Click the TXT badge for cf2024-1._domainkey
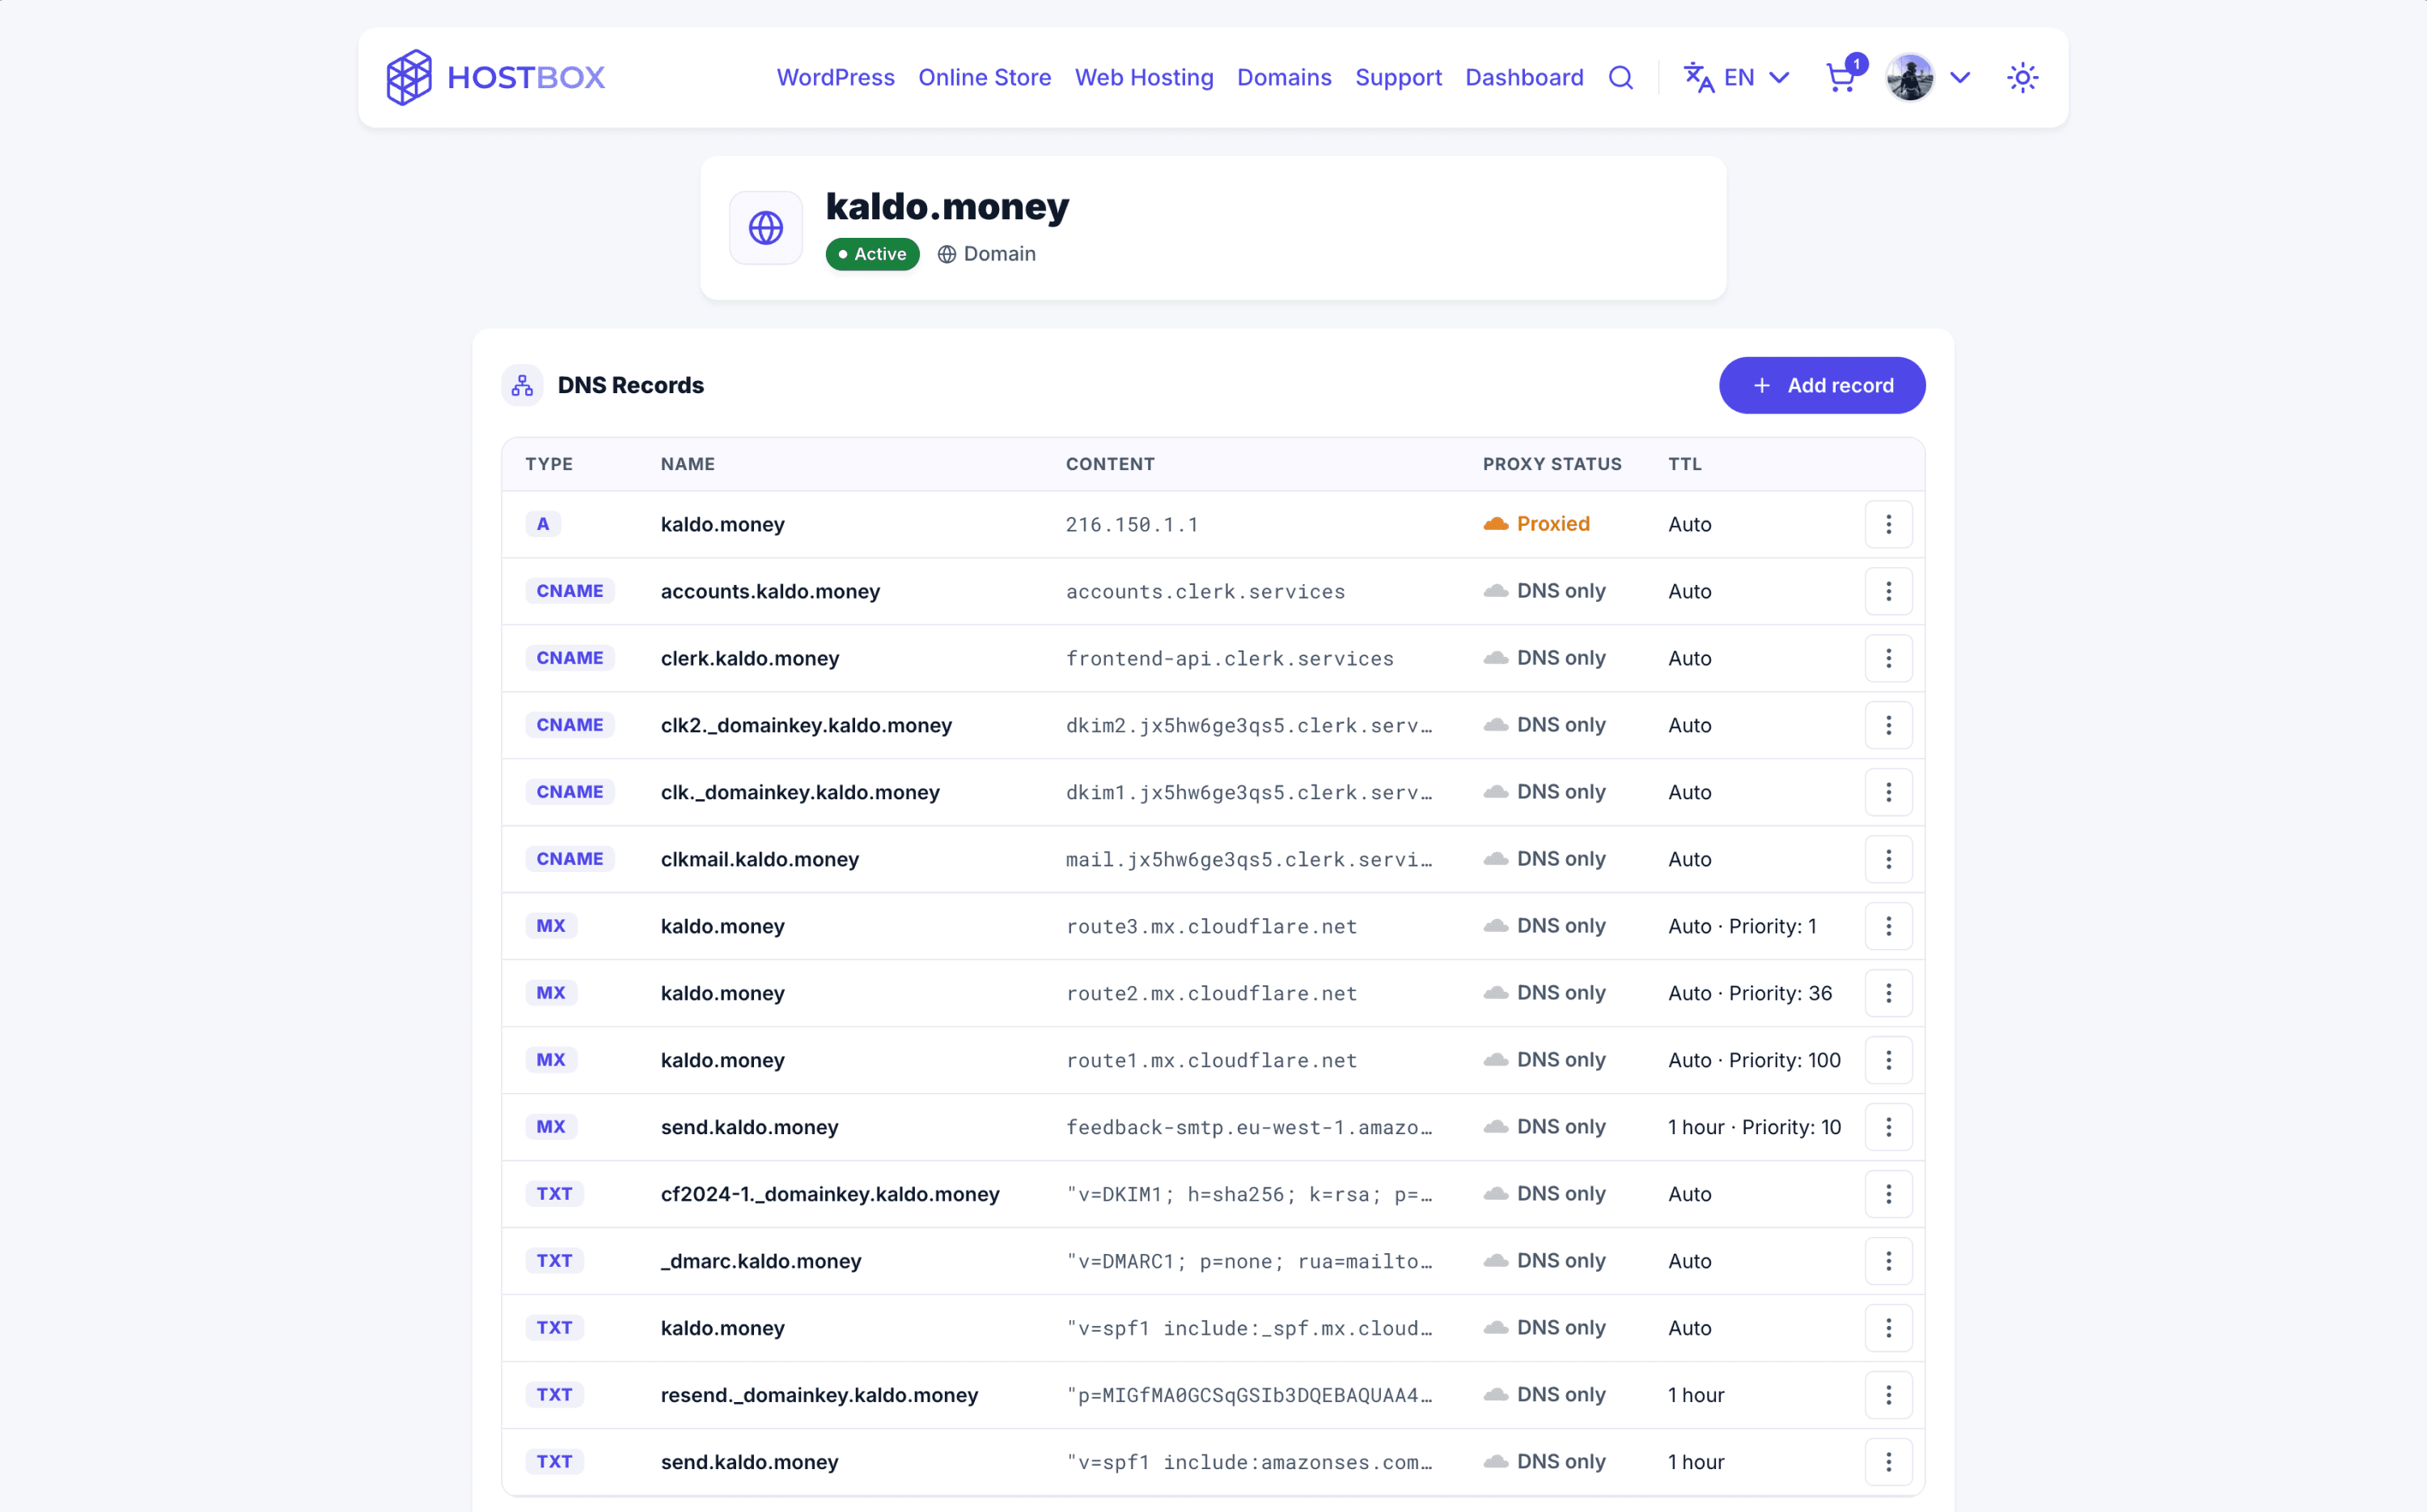This screenshot has height=1512, width=2427. tap(554, 1194)
